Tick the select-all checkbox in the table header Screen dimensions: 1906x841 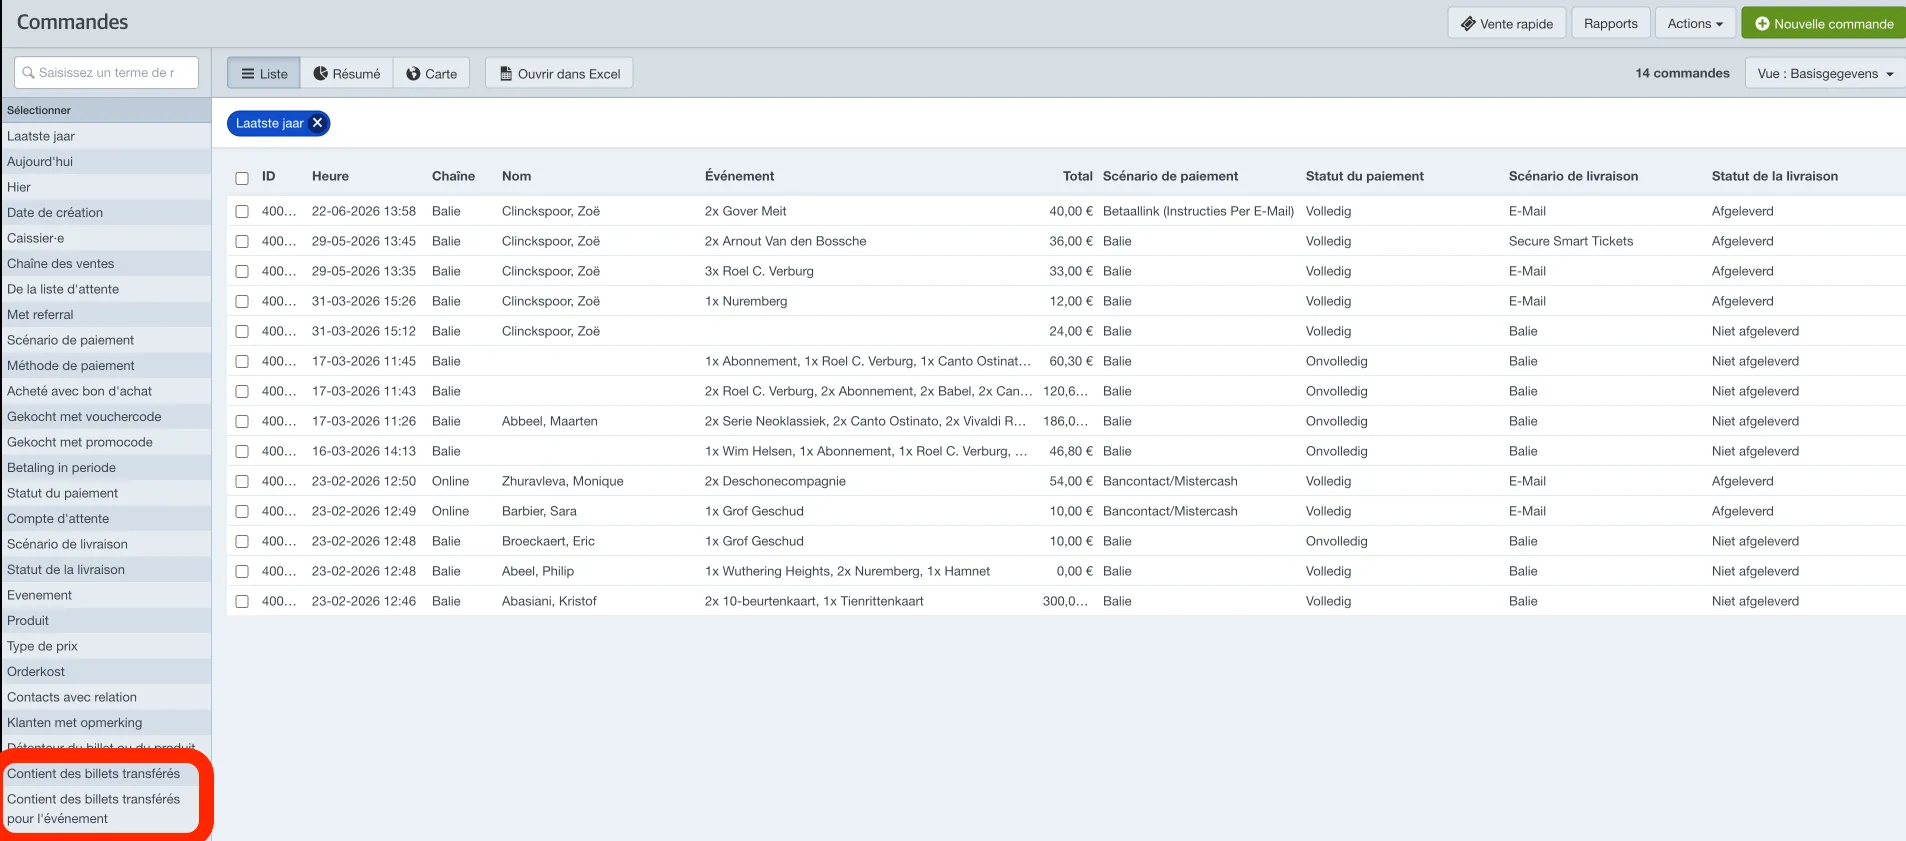click(x=242, y=178)
